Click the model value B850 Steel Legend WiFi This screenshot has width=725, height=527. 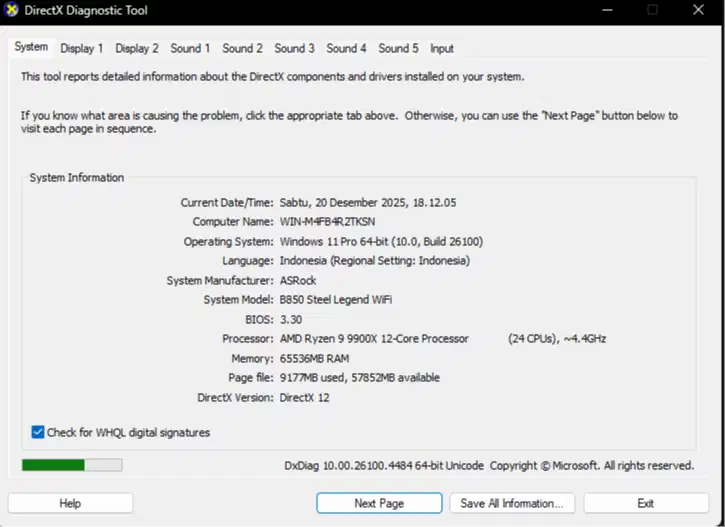[x=336, y=300]
